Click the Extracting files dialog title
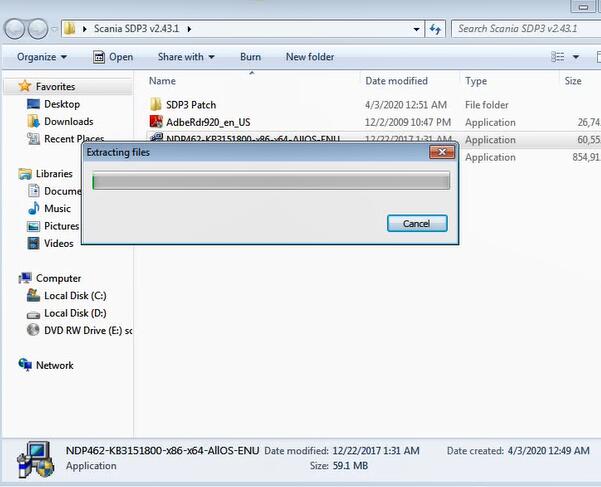The image size is (601, 487). pyautogui.click(x=118, y=152)
